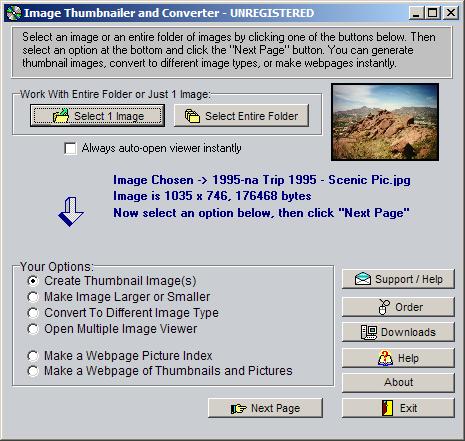
Task: Choose Make Image Larger or Smaller
Action: (33, 297)
